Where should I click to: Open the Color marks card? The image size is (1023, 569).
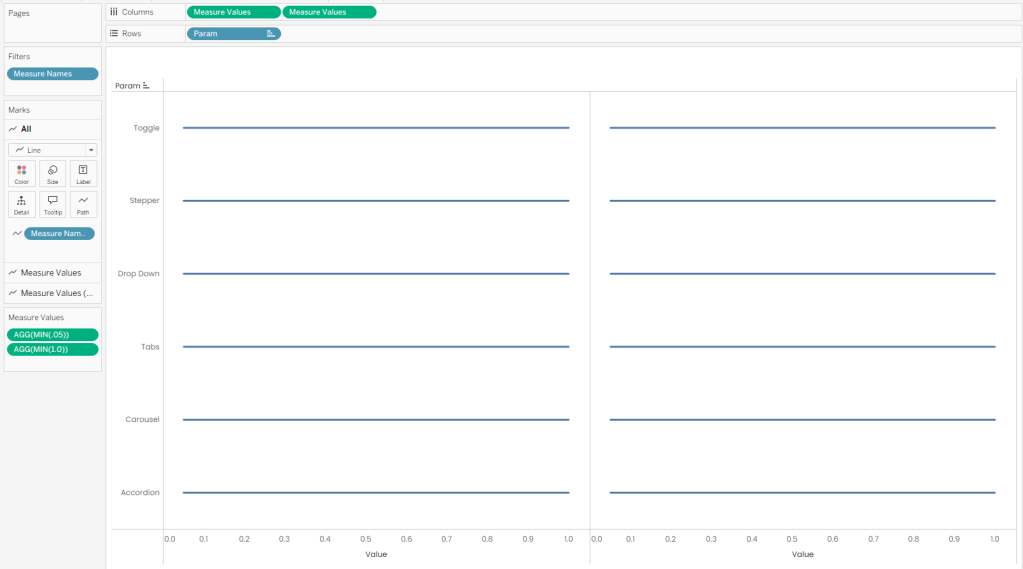coord(22,174)
